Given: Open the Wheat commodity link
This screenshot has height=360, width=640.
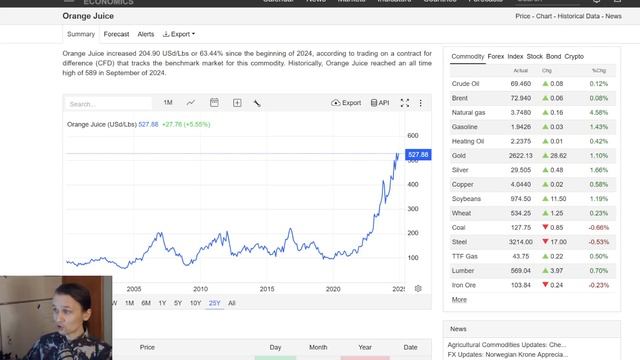Looking at the screenshot, I should [461, 213].
